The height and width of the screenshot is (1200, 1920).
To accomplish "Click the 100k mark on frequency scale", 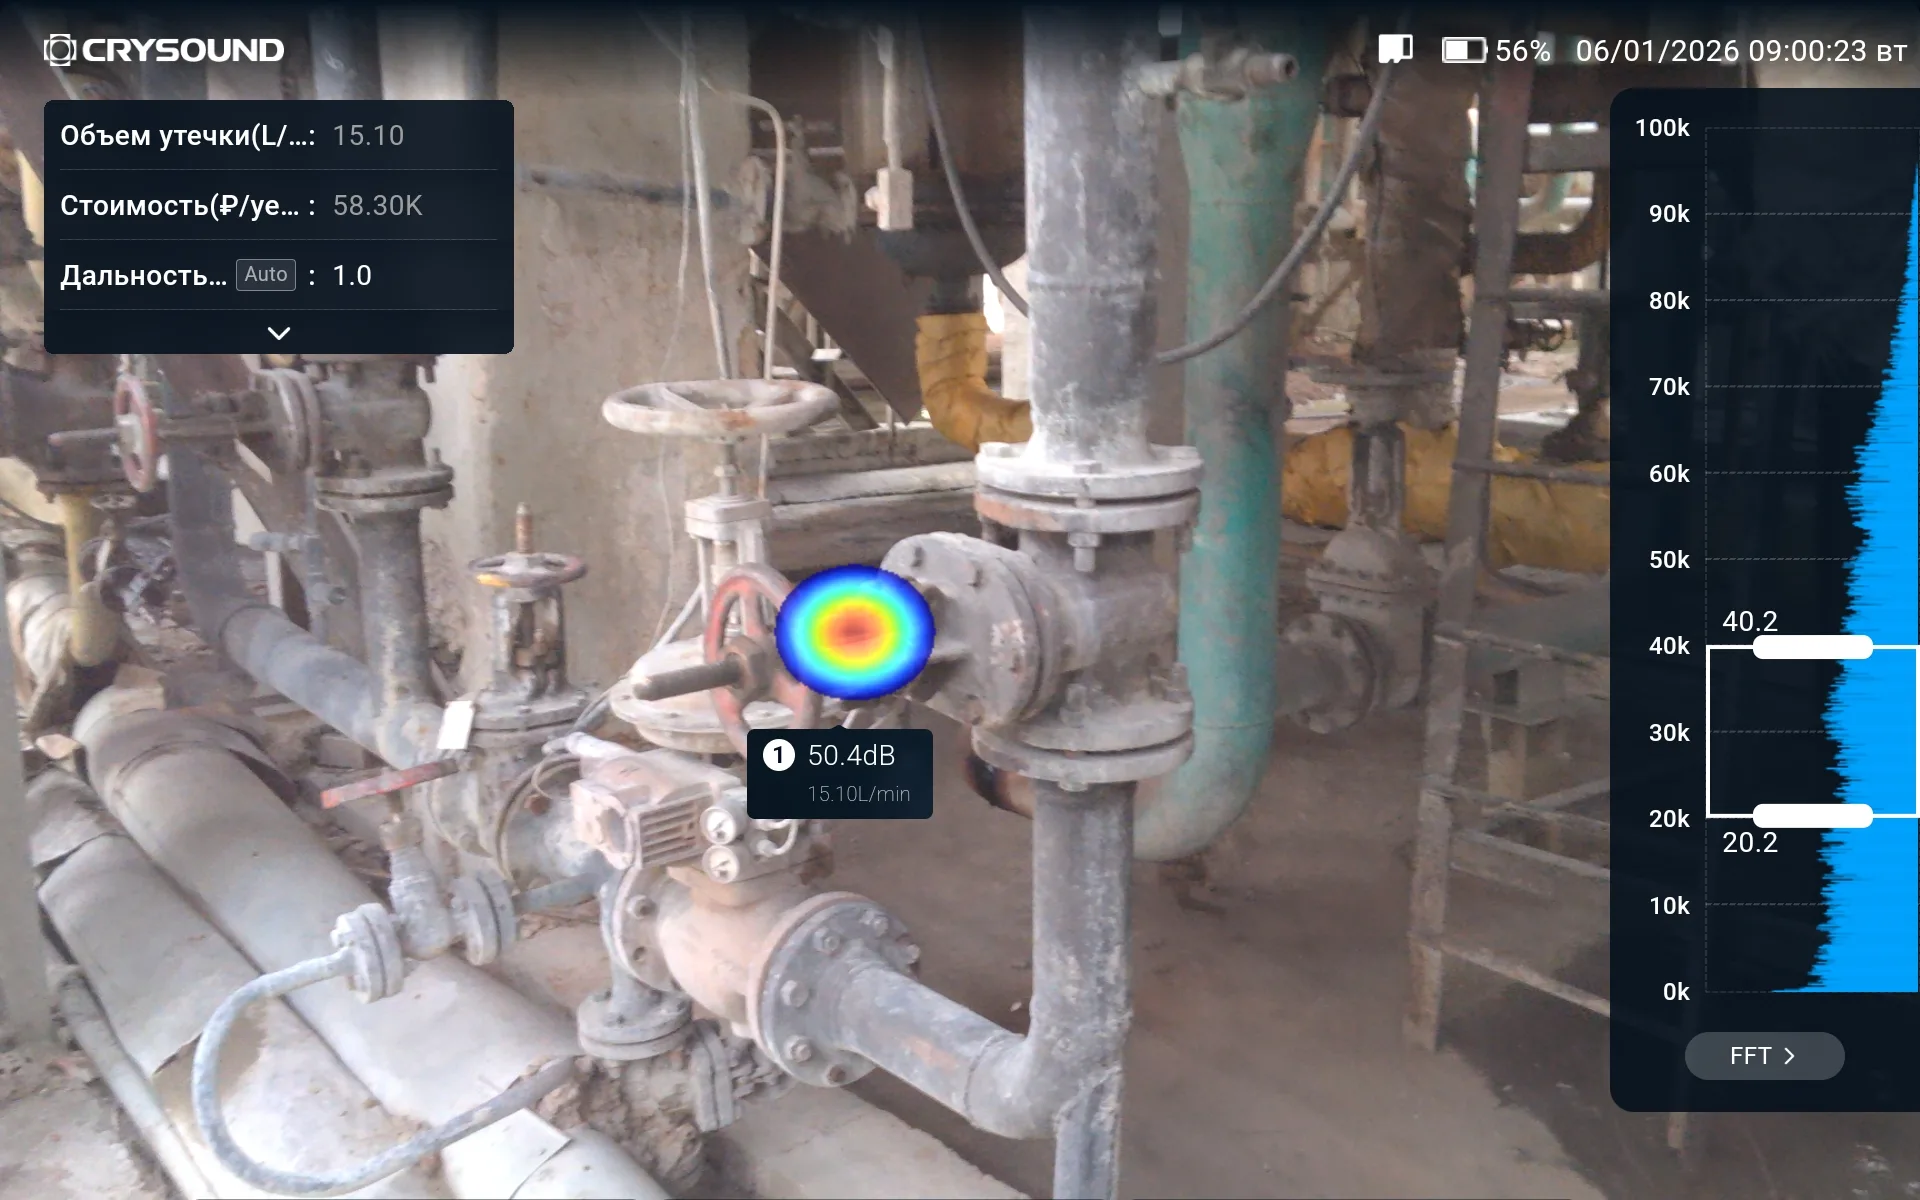I will (1662, 128).
